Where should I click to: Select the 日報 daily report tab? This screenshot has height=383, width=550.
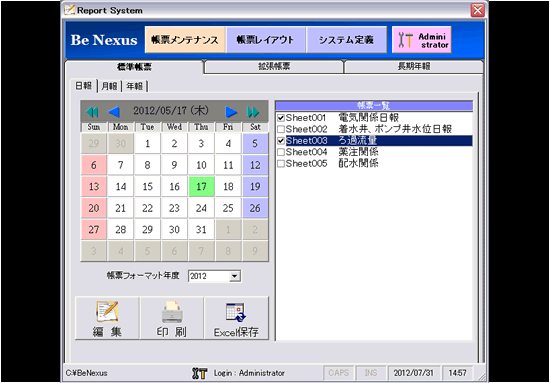click(84, 86)
